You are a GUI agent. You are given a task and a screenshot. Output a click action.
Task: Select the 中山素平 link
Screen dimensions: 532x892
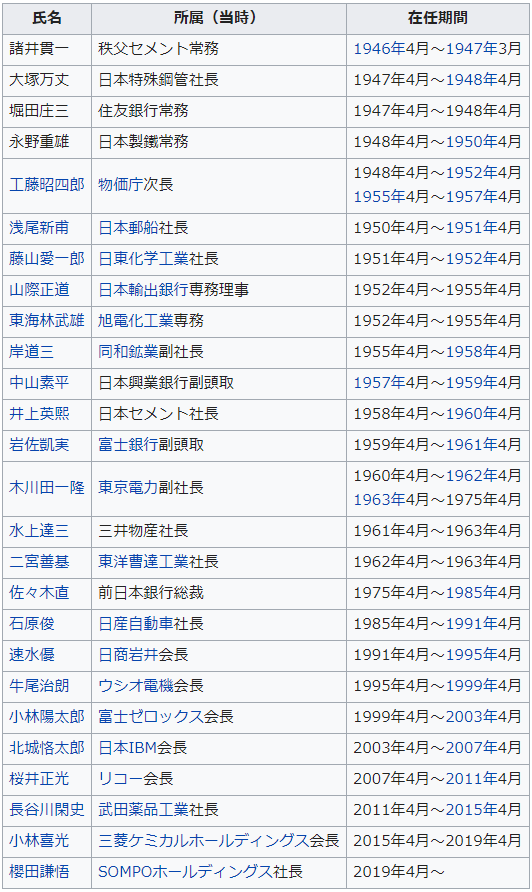pyautogui.click(x=39, y=383)
